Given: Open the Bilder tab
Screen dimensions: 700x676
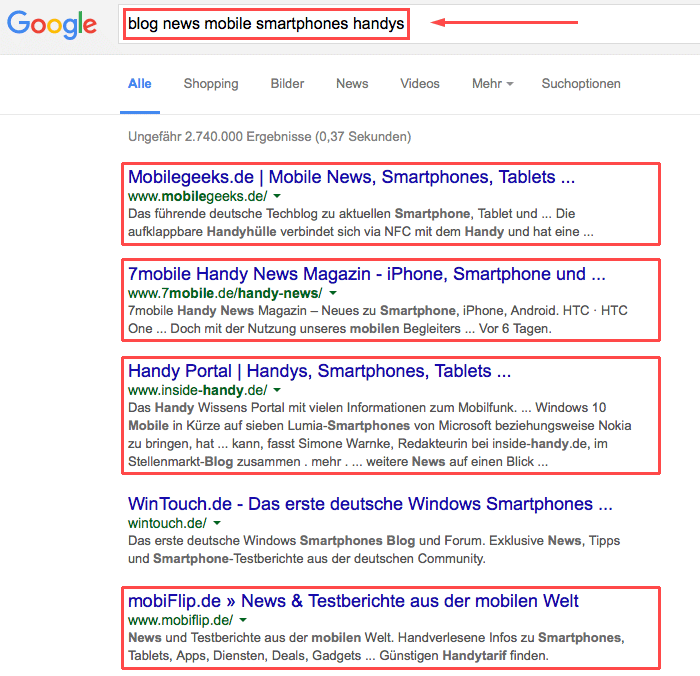Looking at the screenshot, I should click(x=287, y=83).
